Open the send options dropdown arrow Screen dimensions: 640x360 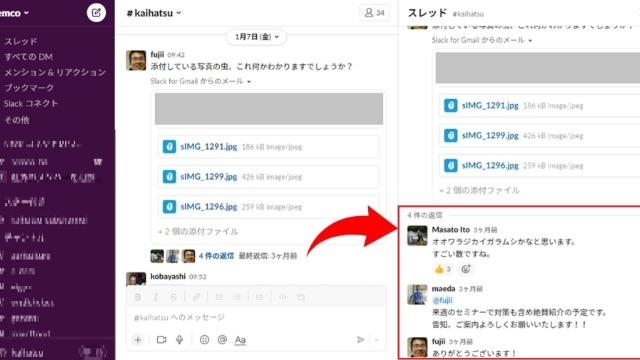(x=376, y=340)
